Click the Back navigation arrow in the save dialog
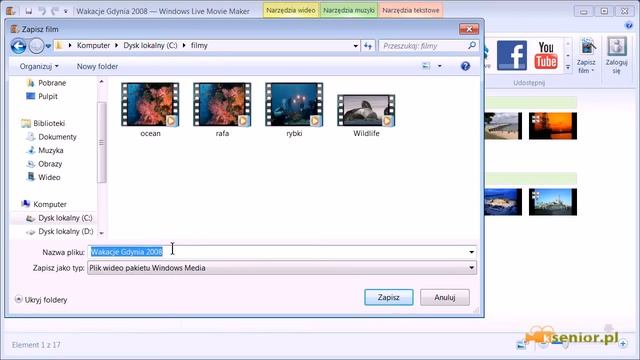This screenshot has width=640, height=360. pos(18,46)
